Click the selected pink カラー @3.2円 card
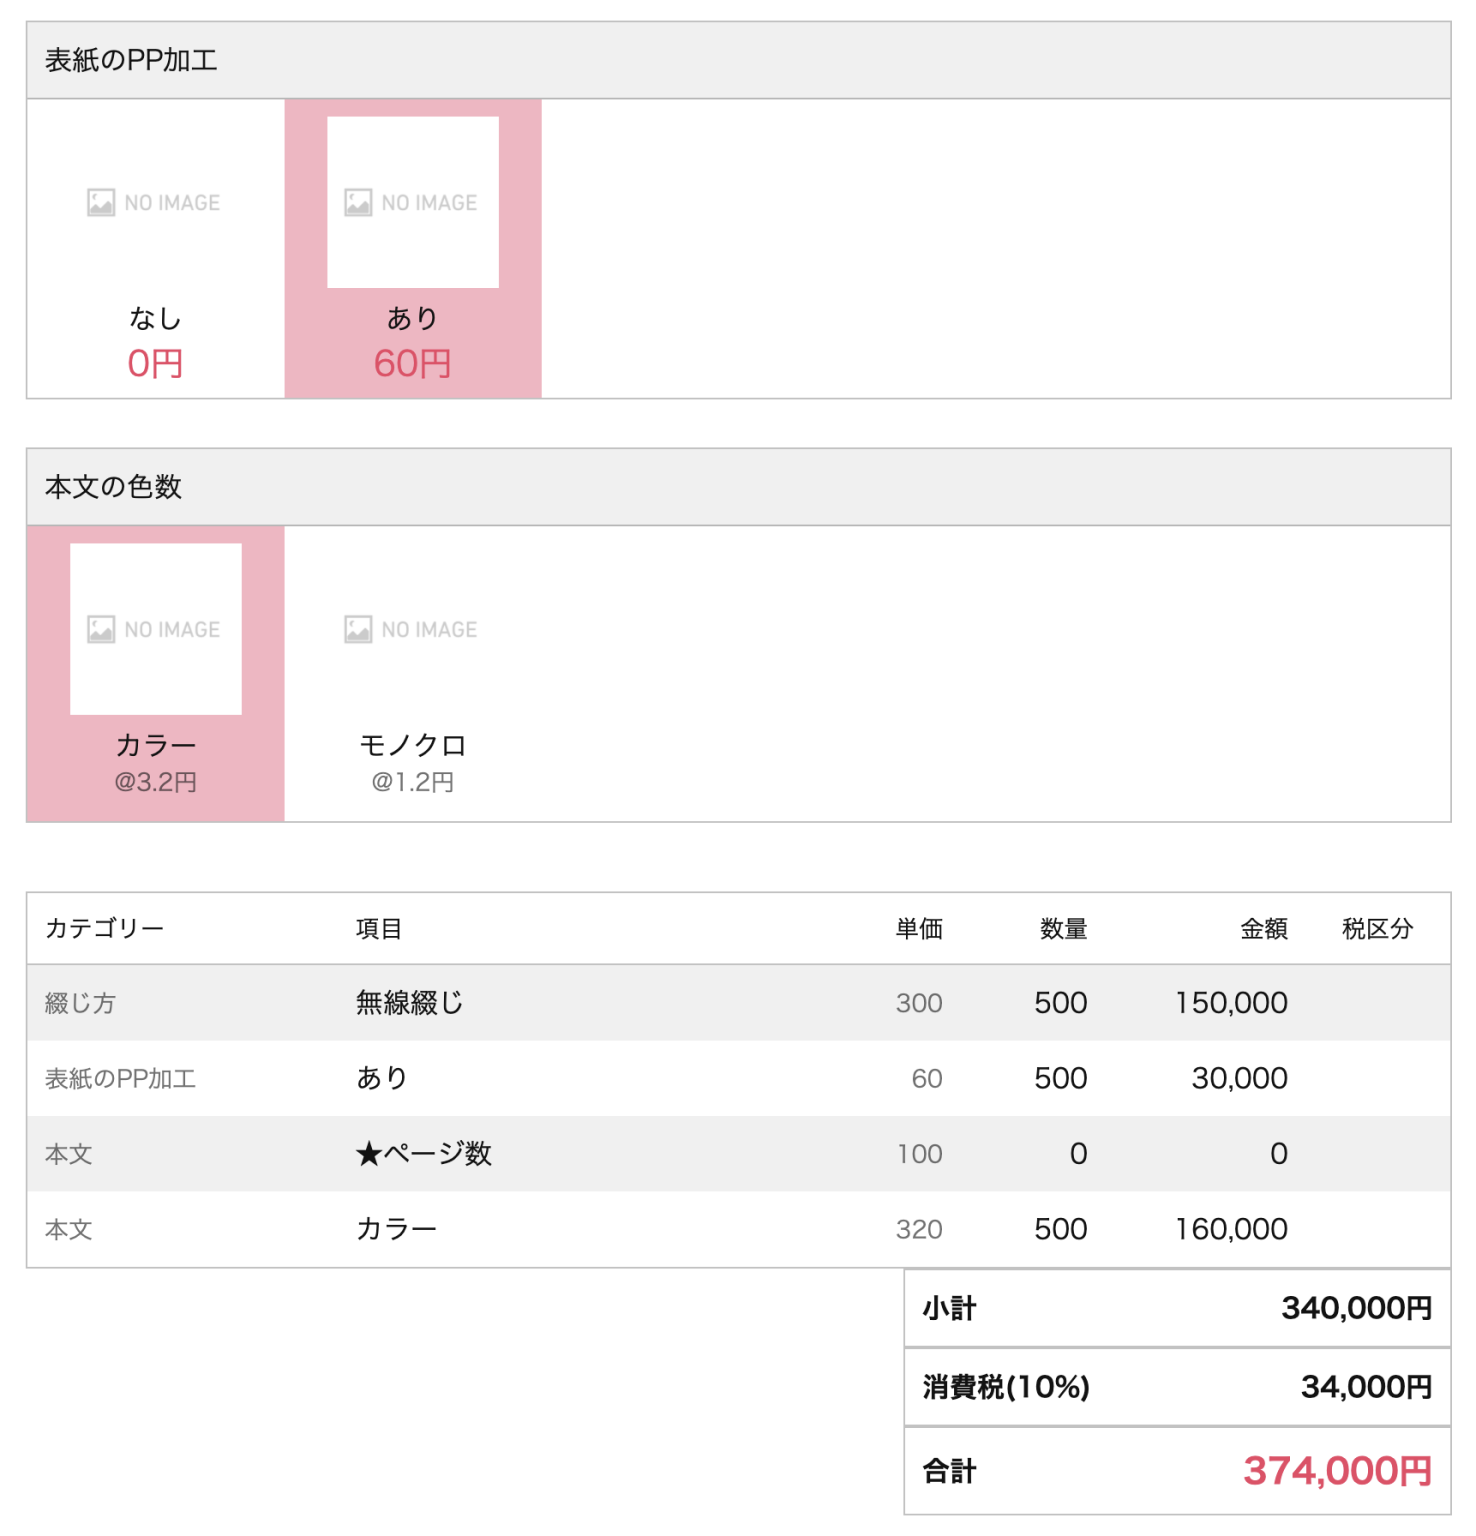The width and height of the screenshot is (1476, 1536). pos(155,674)
